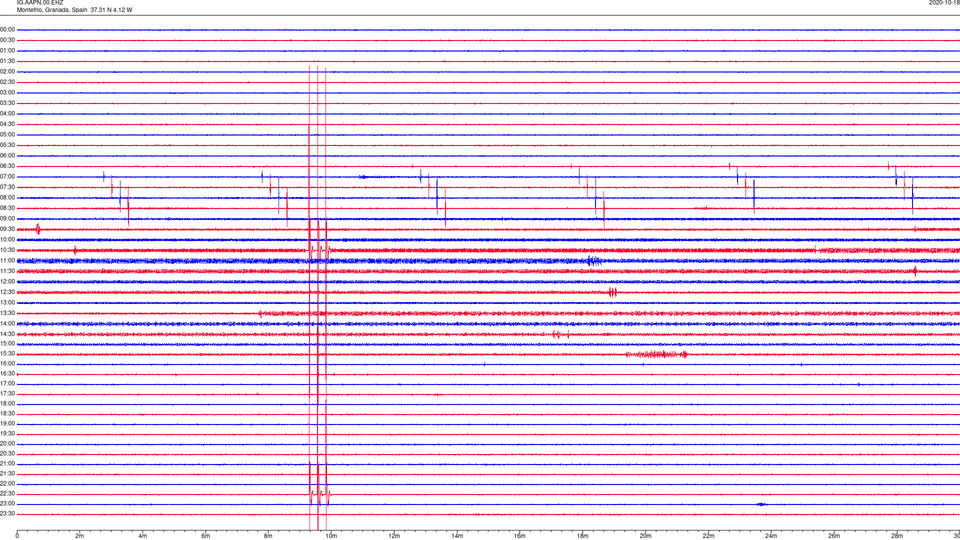
Task: Click the 18m tick label on the axis
Action: (582, 536)
